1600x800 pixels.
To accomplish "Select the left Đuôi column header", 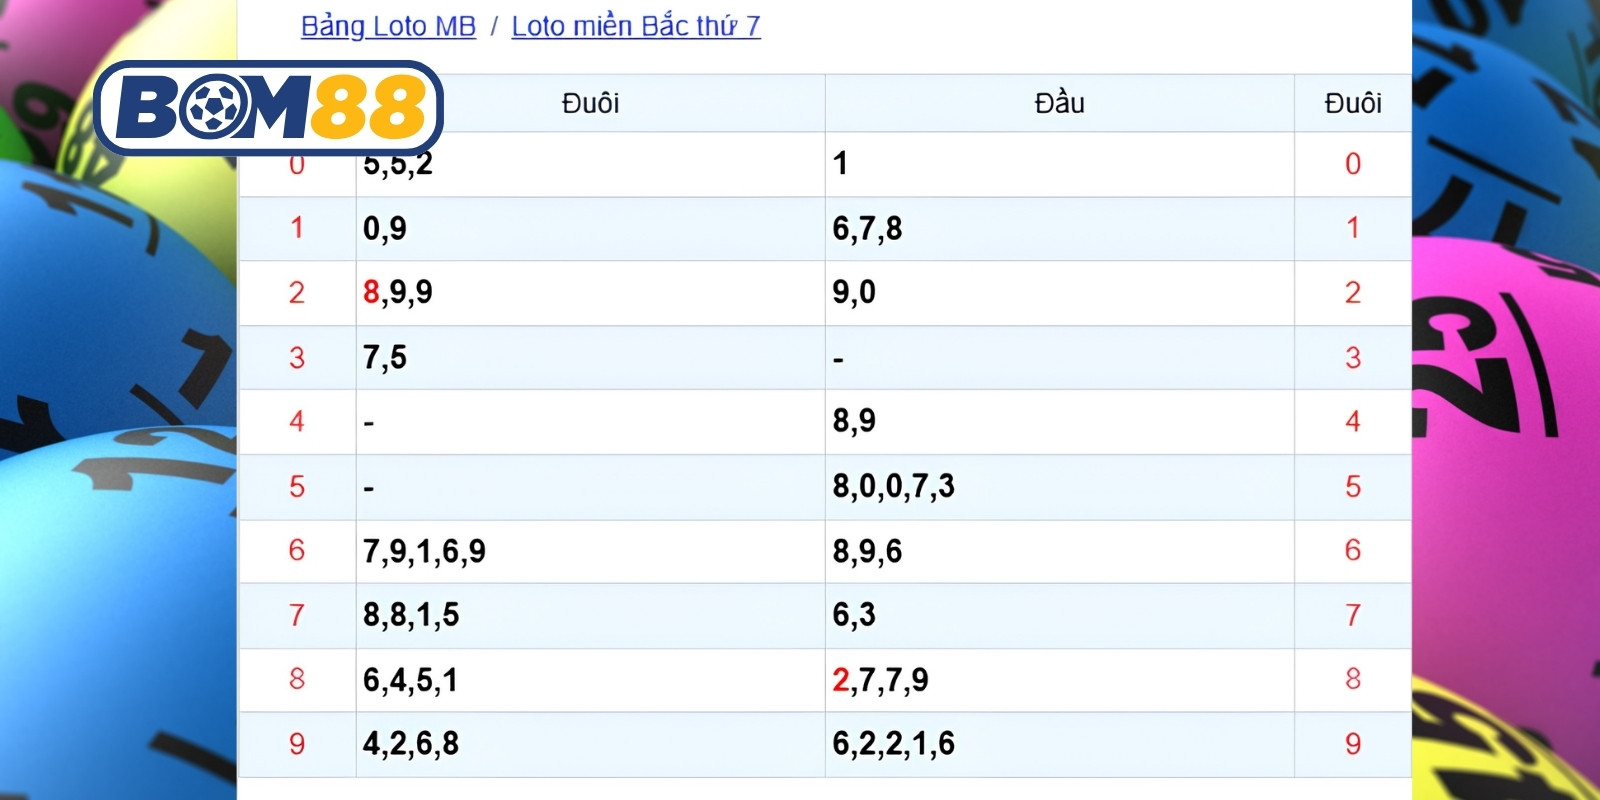I will pyautogui.click(x=590, y=103).
